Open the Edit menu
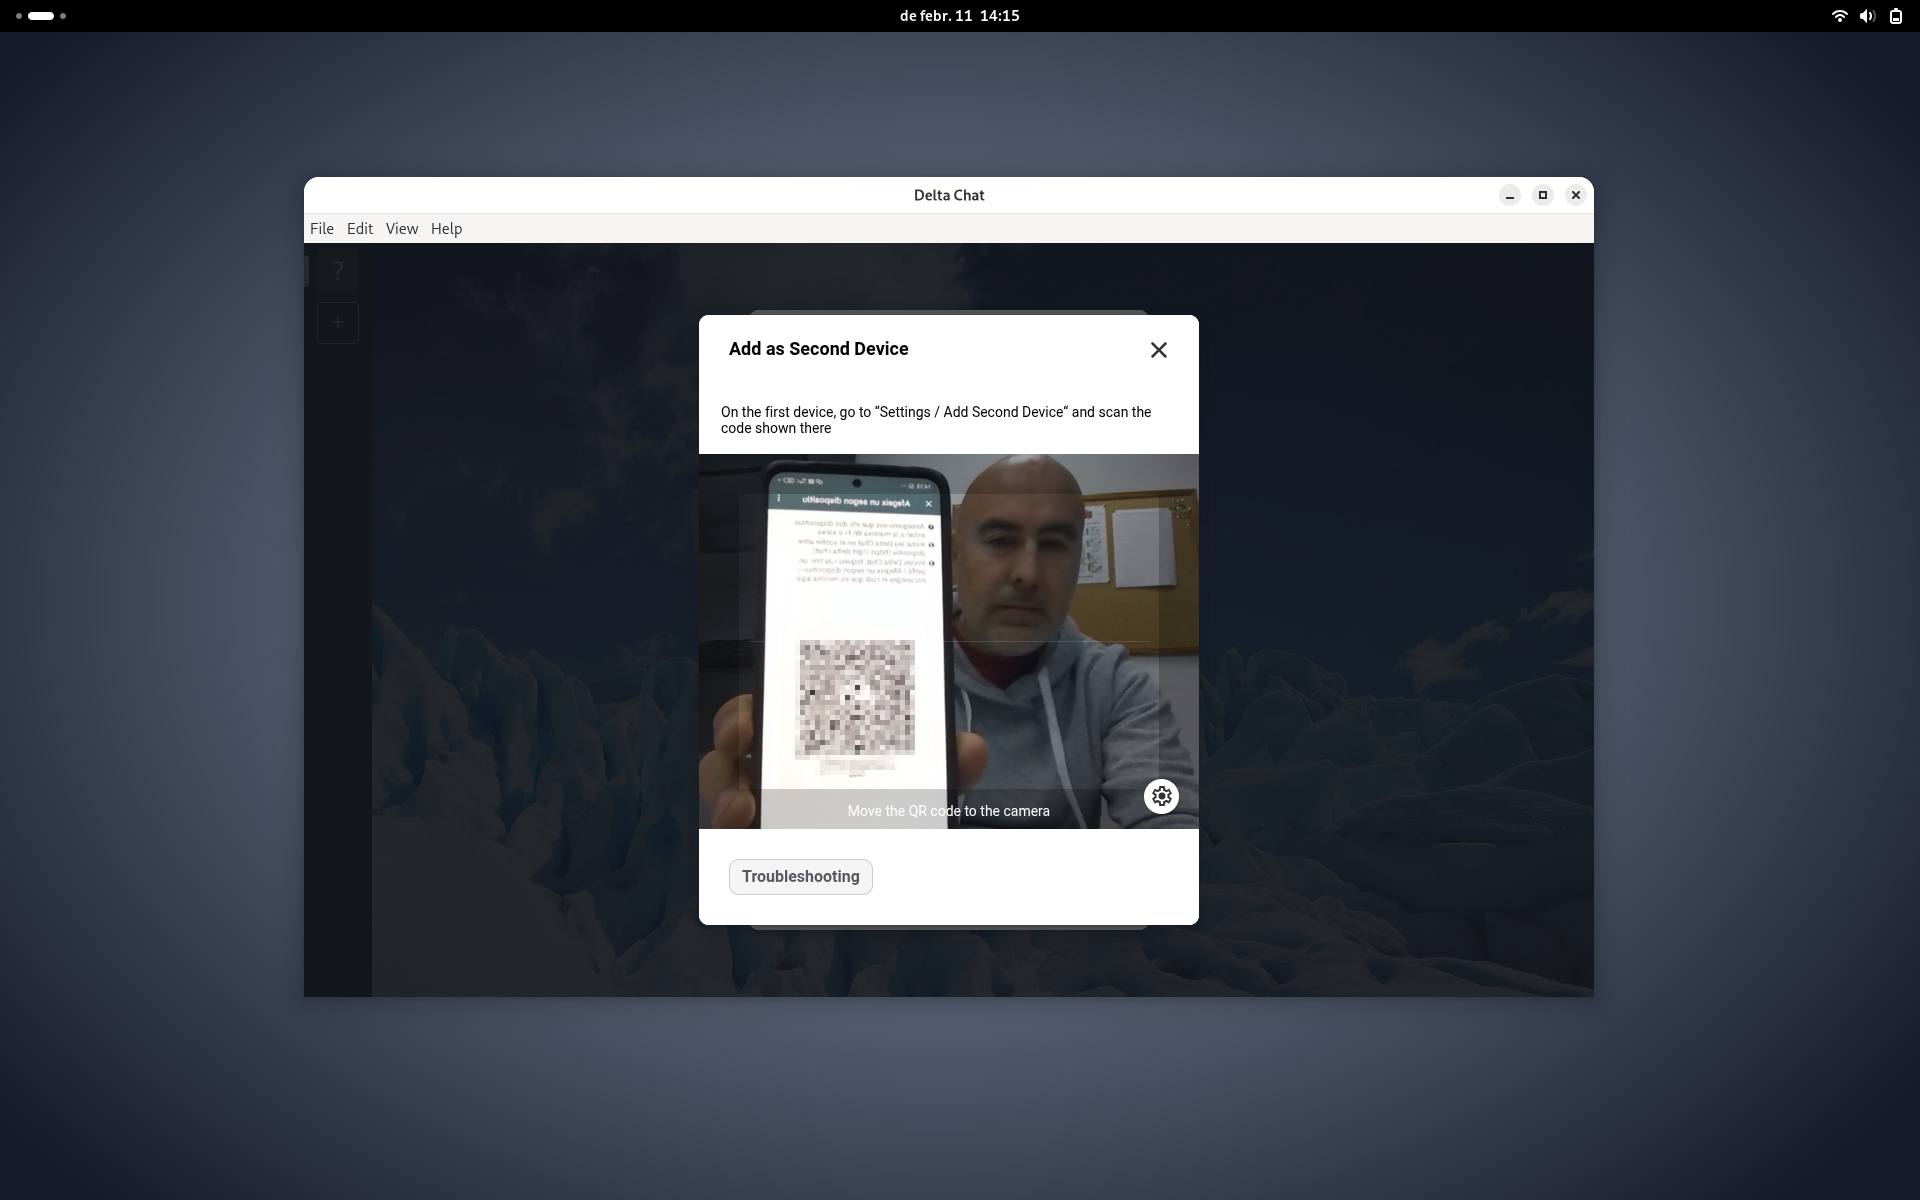1920x1200 pixels. coord(360,228)
